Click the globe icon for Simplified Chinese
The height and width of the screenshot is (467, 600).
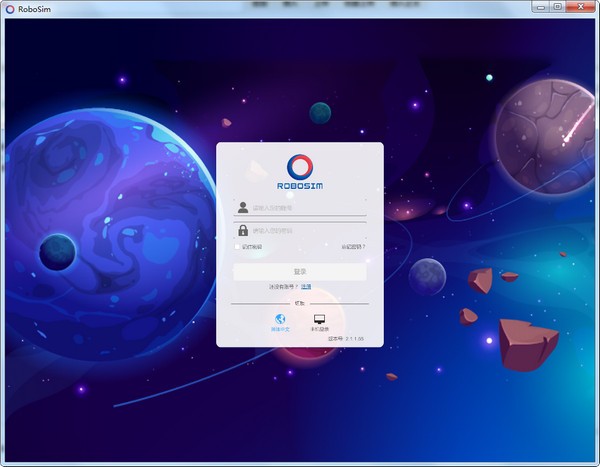(x=280, y=319)
